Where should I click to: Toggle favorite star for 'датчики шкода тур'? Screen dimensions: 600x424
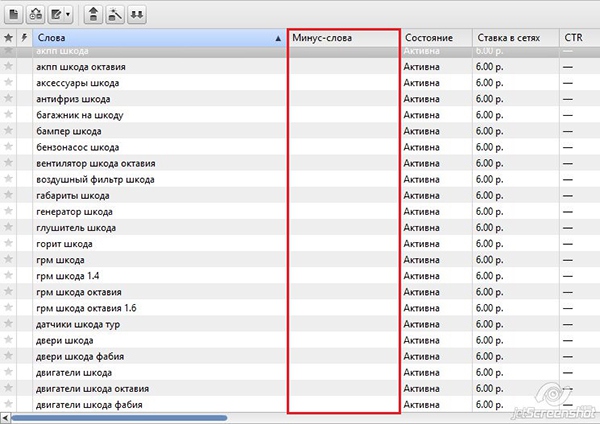8,324
